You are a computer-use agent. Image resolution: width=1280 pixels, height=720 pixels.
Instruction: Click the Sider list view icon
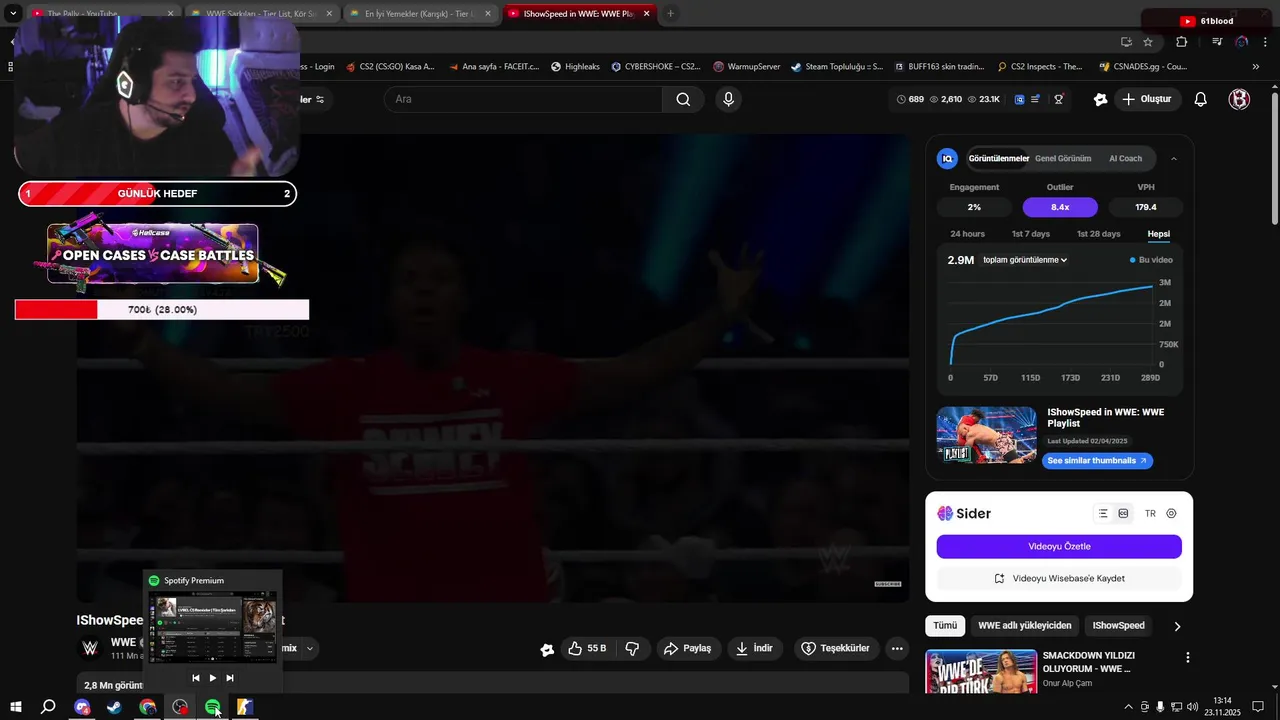(x=1103, y=513)
